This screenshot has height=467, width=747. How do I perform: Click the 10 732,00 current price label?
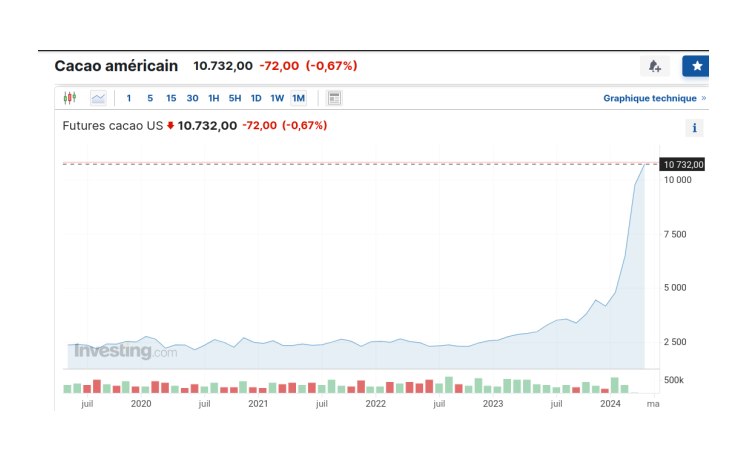(x=683, y=164)
